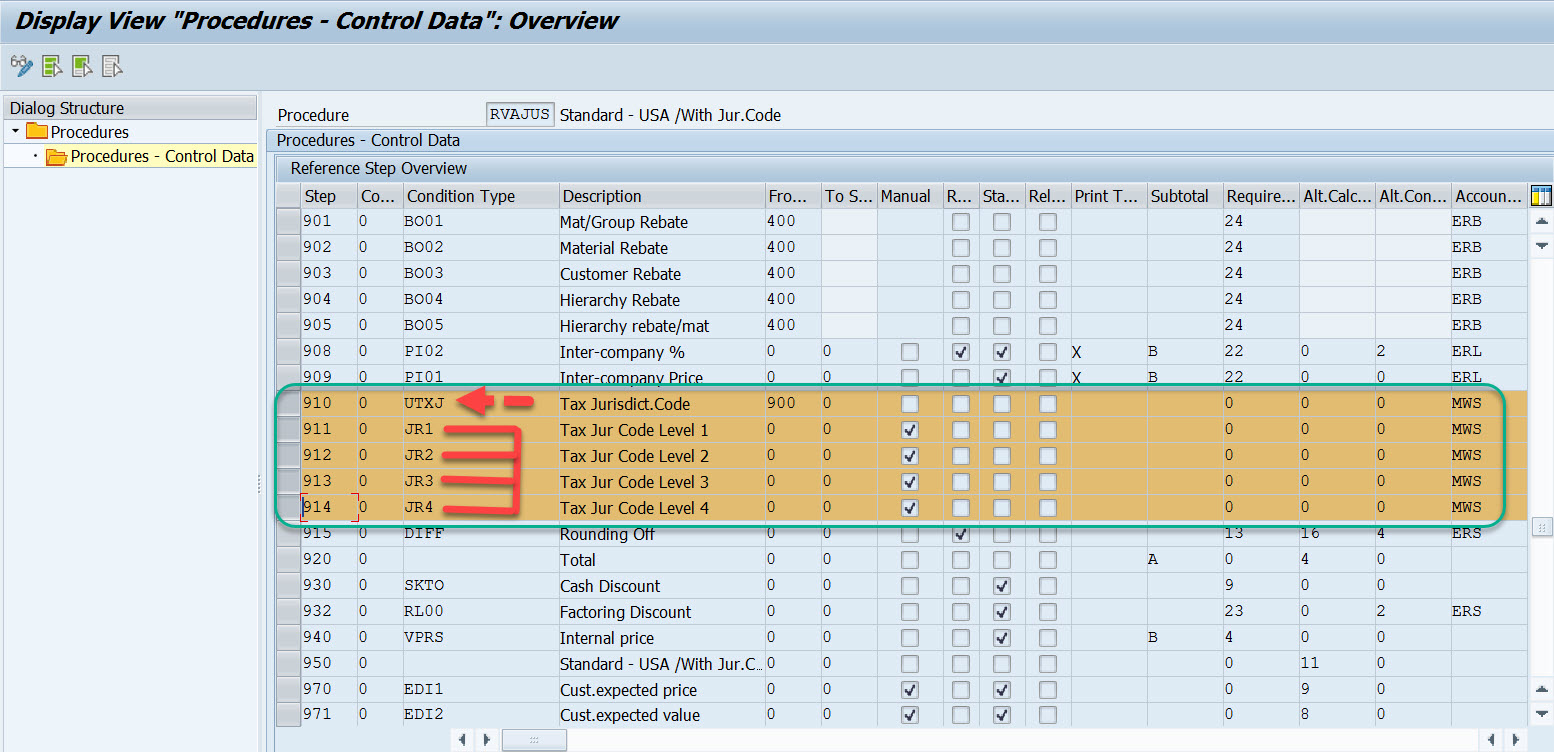1554x752 pixels.
Task: Click the Procedures folder icon in Dialog Structure
Action: click(x=37, y=131)
